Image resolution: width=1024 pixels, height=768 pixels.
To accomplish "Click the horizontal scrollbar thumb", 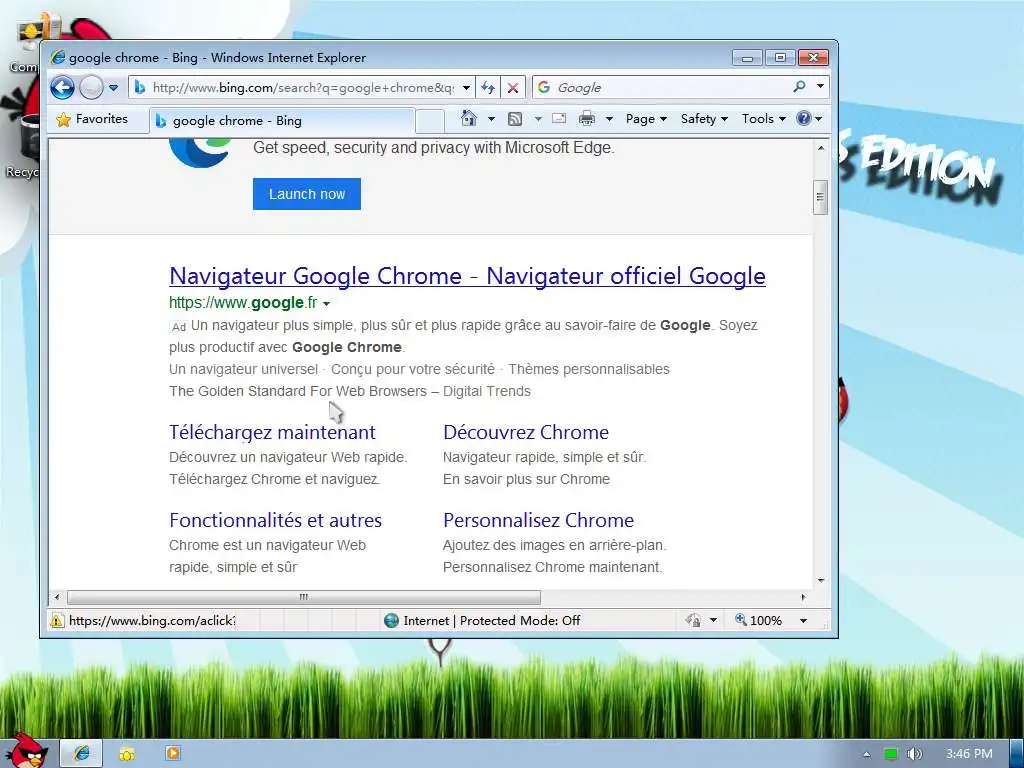I will (304, 597).
